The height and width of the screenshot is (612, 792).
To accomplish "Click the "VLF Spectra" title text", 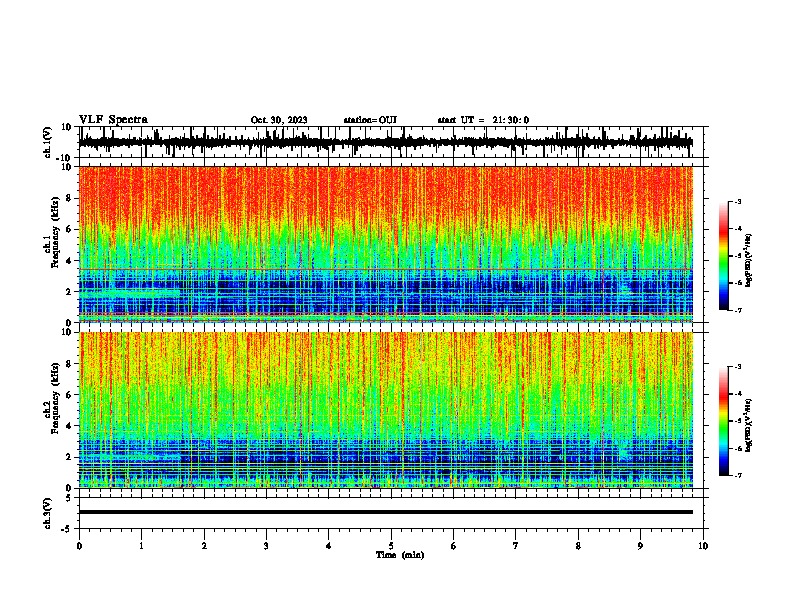I will tap(113, 120).
